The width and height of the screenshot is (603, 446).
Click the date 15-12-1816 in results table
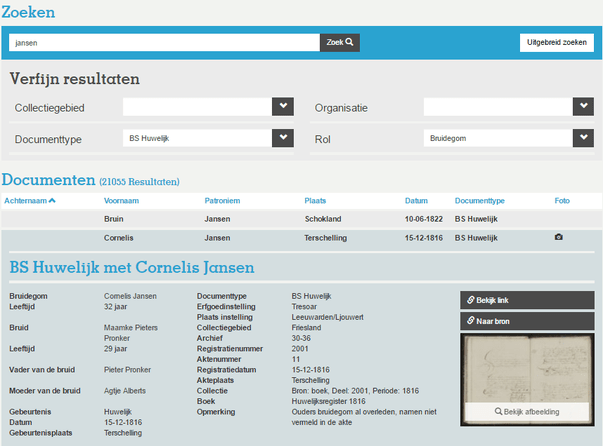[423, 238]
